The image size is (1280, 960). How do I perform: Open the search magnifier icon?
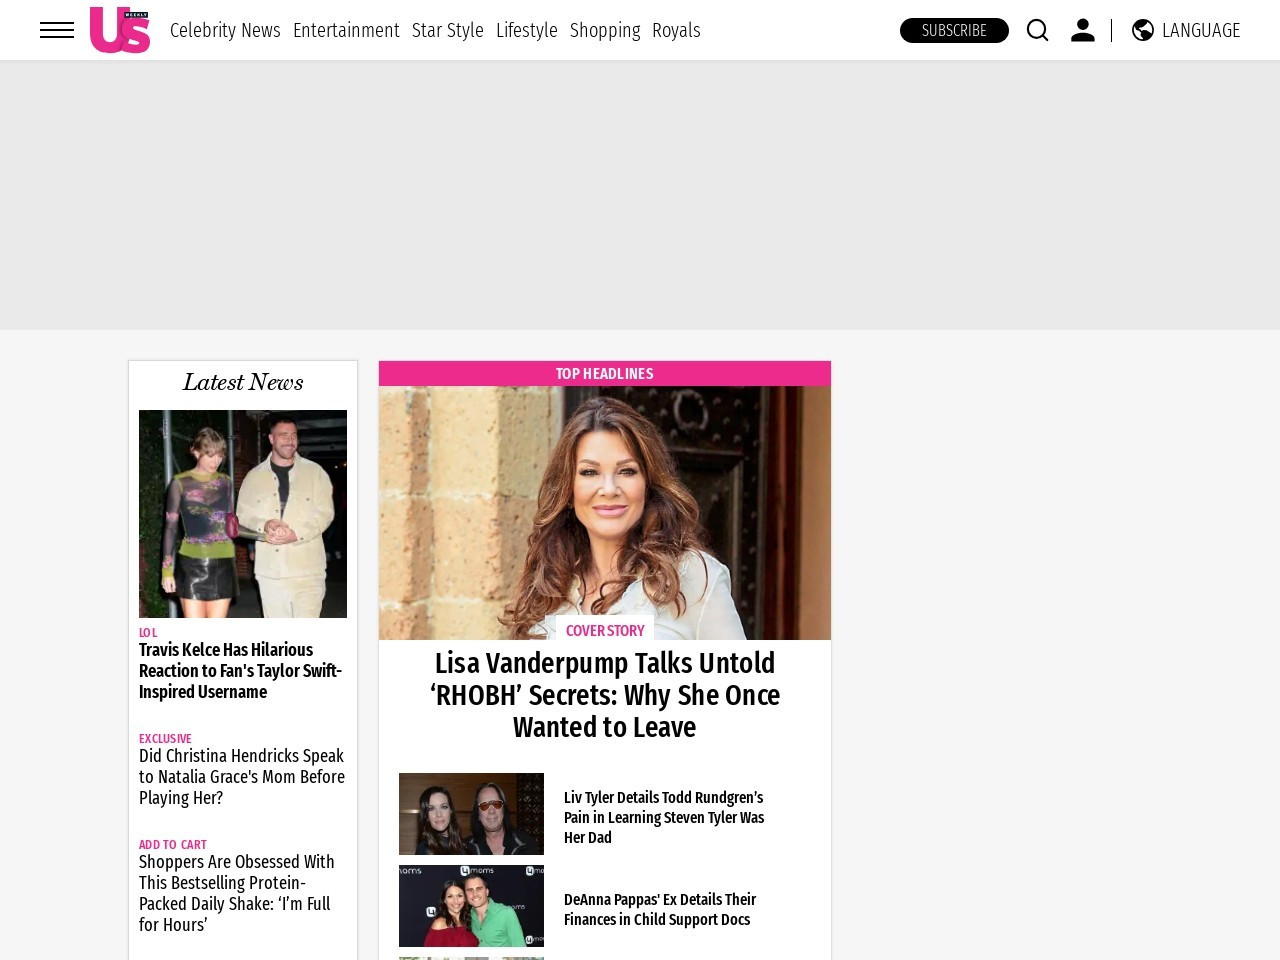(1038, 30)
